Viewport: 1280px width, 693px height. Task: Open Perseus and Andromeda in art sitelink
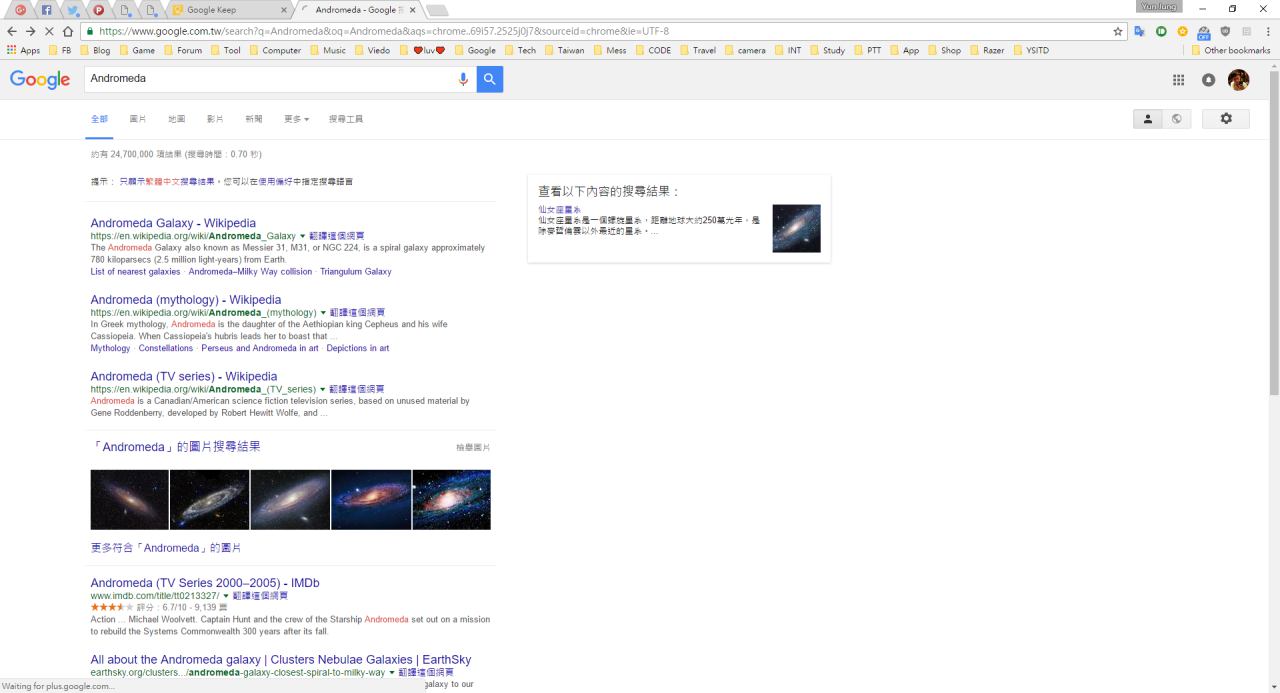(260, 349)
